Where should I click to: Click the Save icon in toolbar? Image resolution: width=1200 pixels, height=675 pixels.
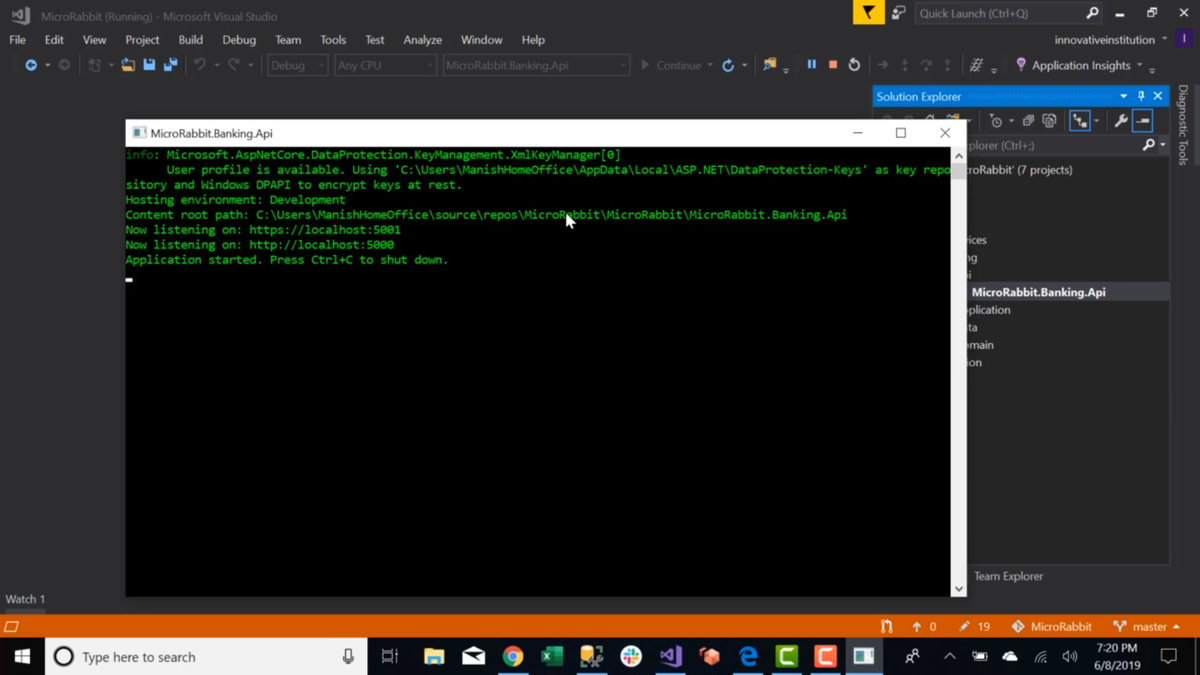coord(149,65)
